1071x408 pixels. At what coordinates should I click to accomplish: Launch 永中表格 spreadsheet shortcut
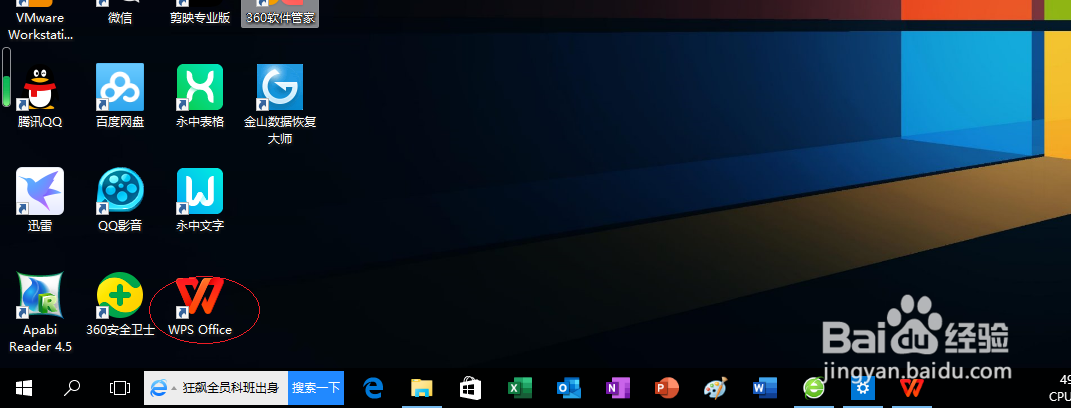click(x=200, y=87)
